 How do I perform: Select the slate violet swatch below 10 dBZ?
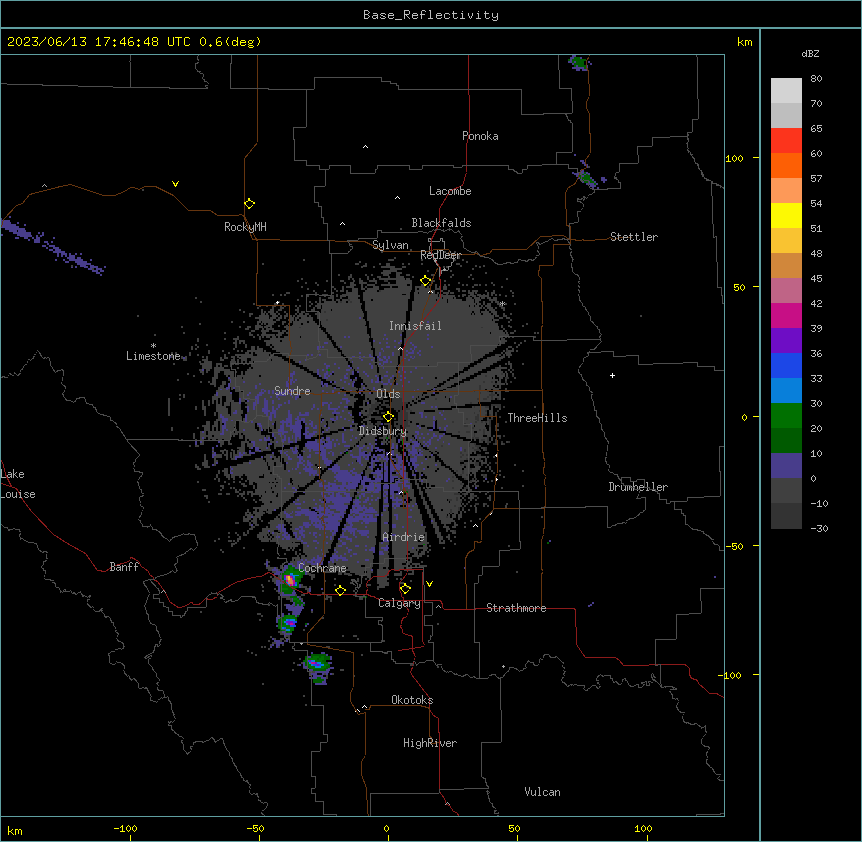pos(786,466)
